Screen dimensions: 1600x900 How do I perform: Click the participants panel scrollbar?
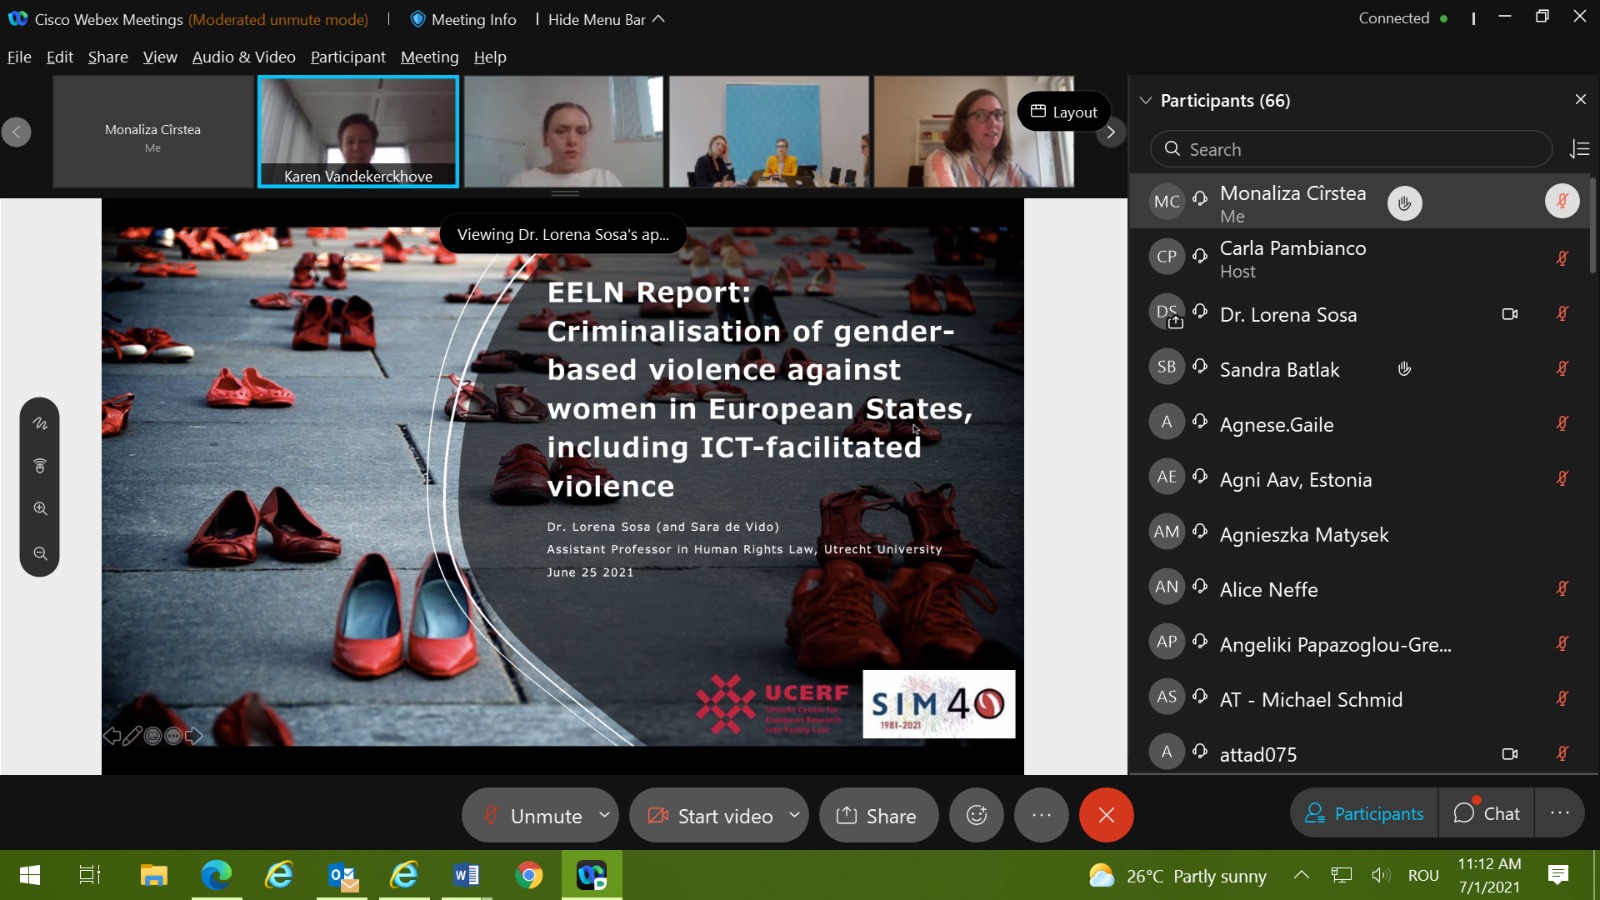pyautogui.click(x=1592, y=225)
